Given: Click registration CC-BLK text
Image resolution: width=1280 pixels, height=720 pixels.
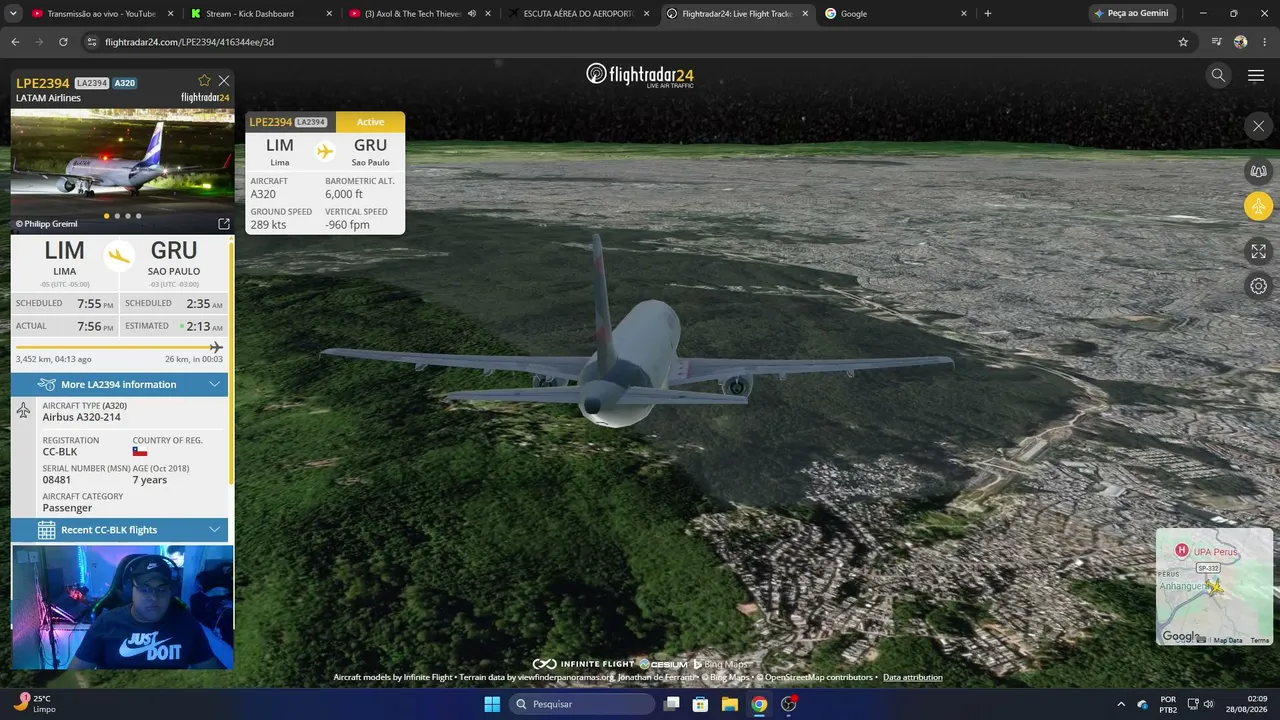Looking at the screenshot, I should tap(60, 452).
